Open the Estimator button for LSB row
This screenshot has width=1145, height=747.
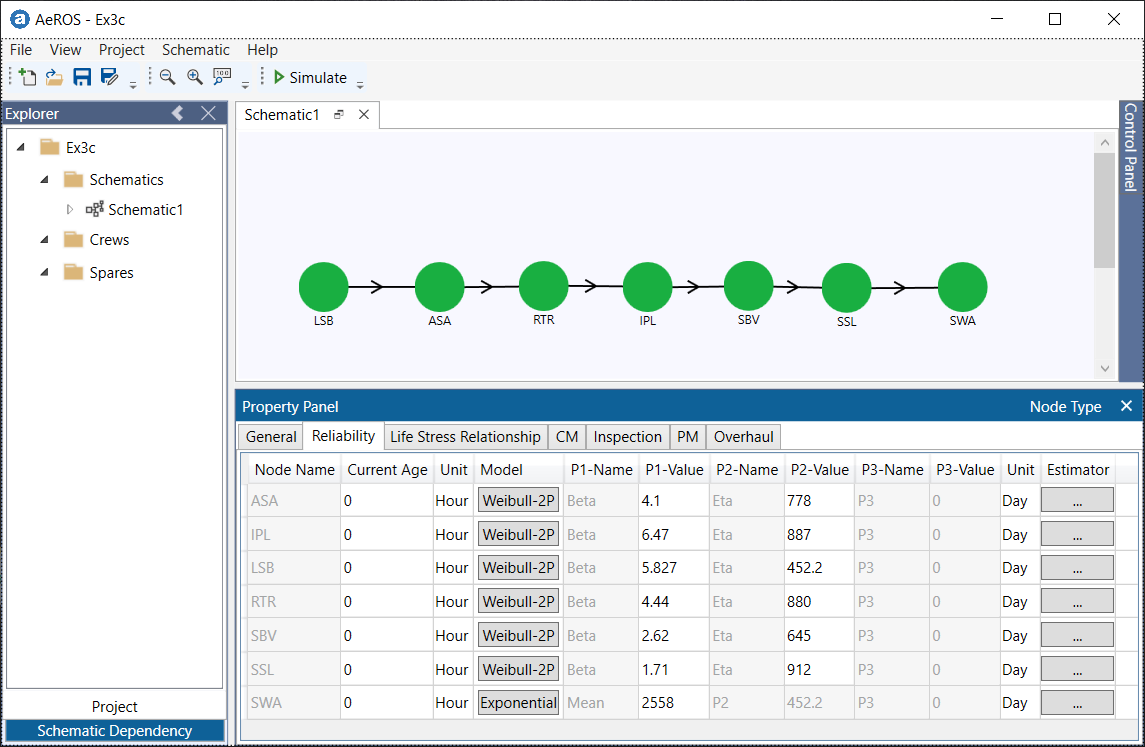tap(1077, 567)
